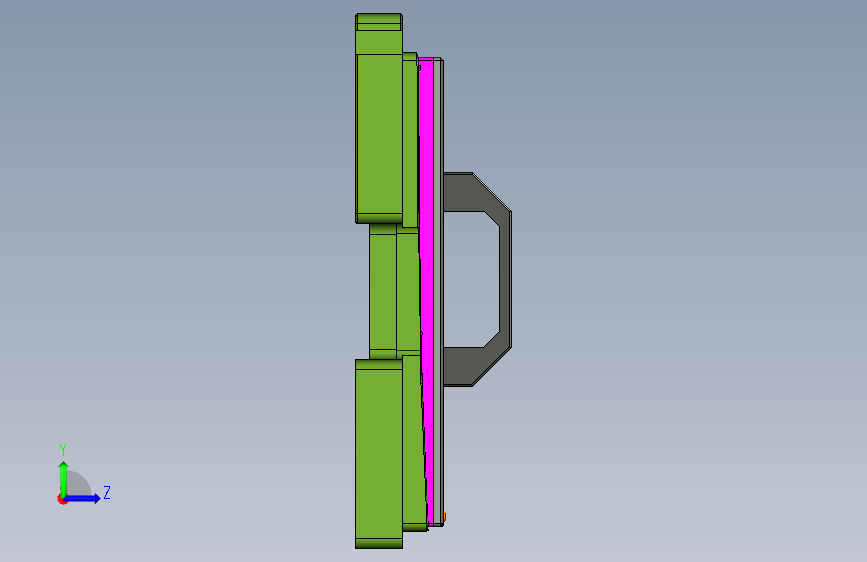Select the lower green block of the model
Viewport: 867px width, 562px height.
(x=379, y=454)
